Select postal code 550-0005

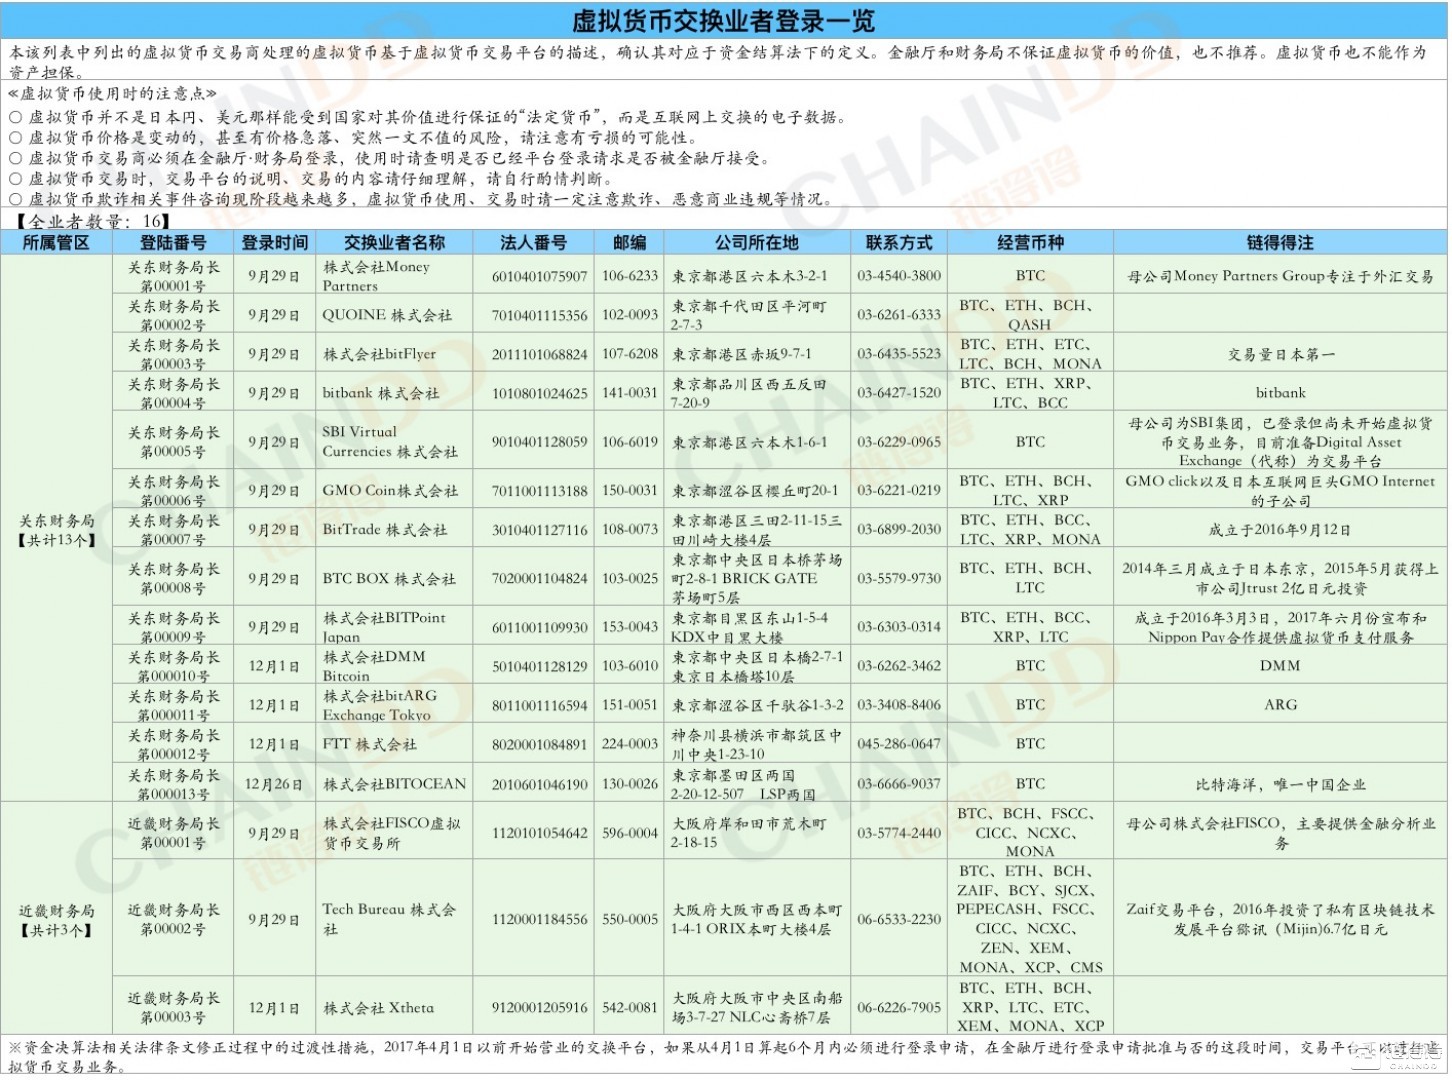[630, 919]
